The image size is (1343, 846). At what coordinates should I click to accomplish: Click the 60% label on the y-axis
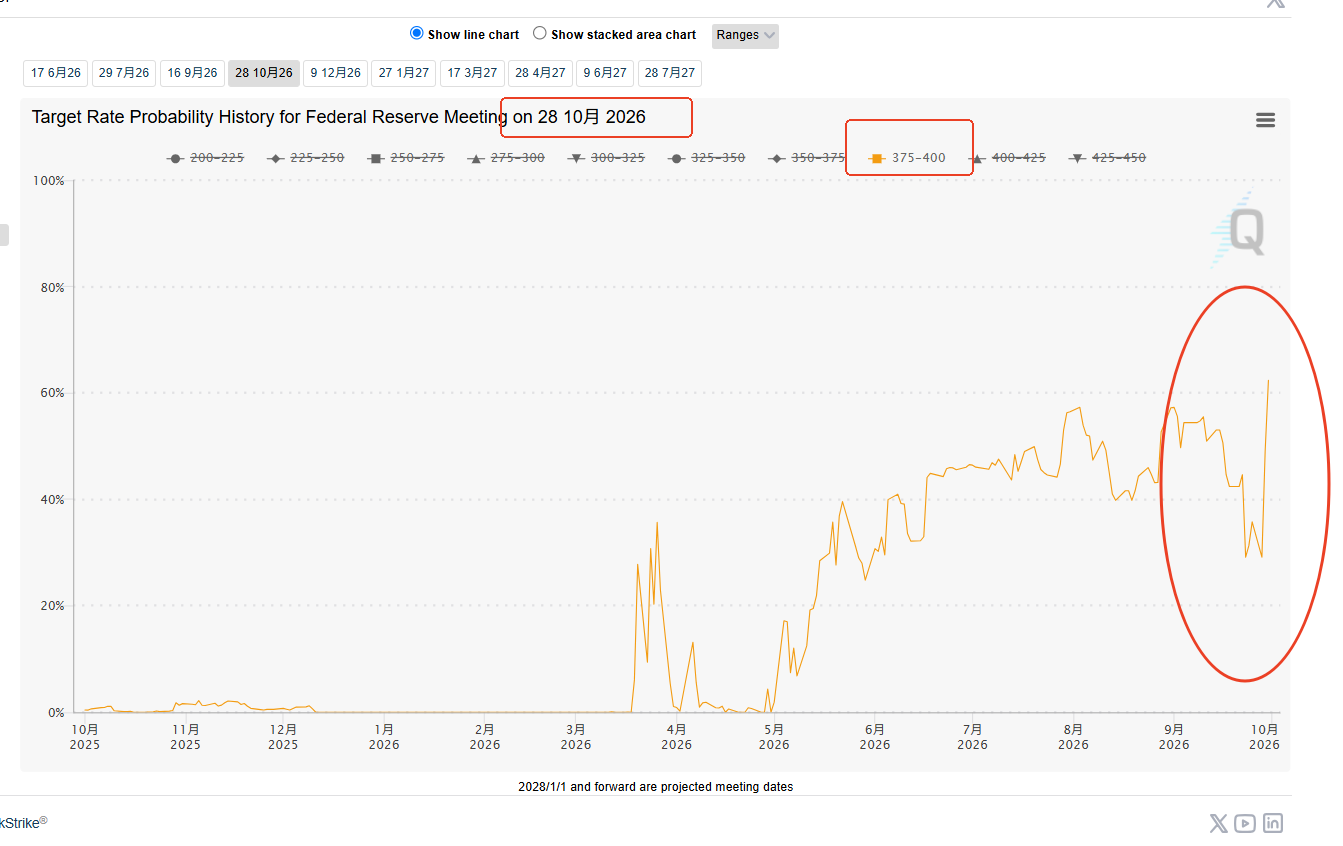(x=52, y=393)
